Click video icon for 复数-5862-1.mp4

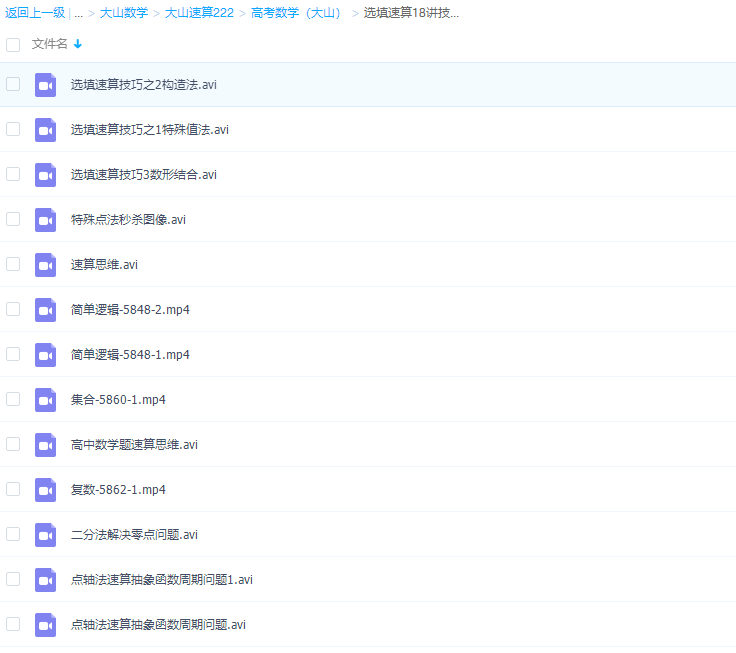click(x=45, y=490)
